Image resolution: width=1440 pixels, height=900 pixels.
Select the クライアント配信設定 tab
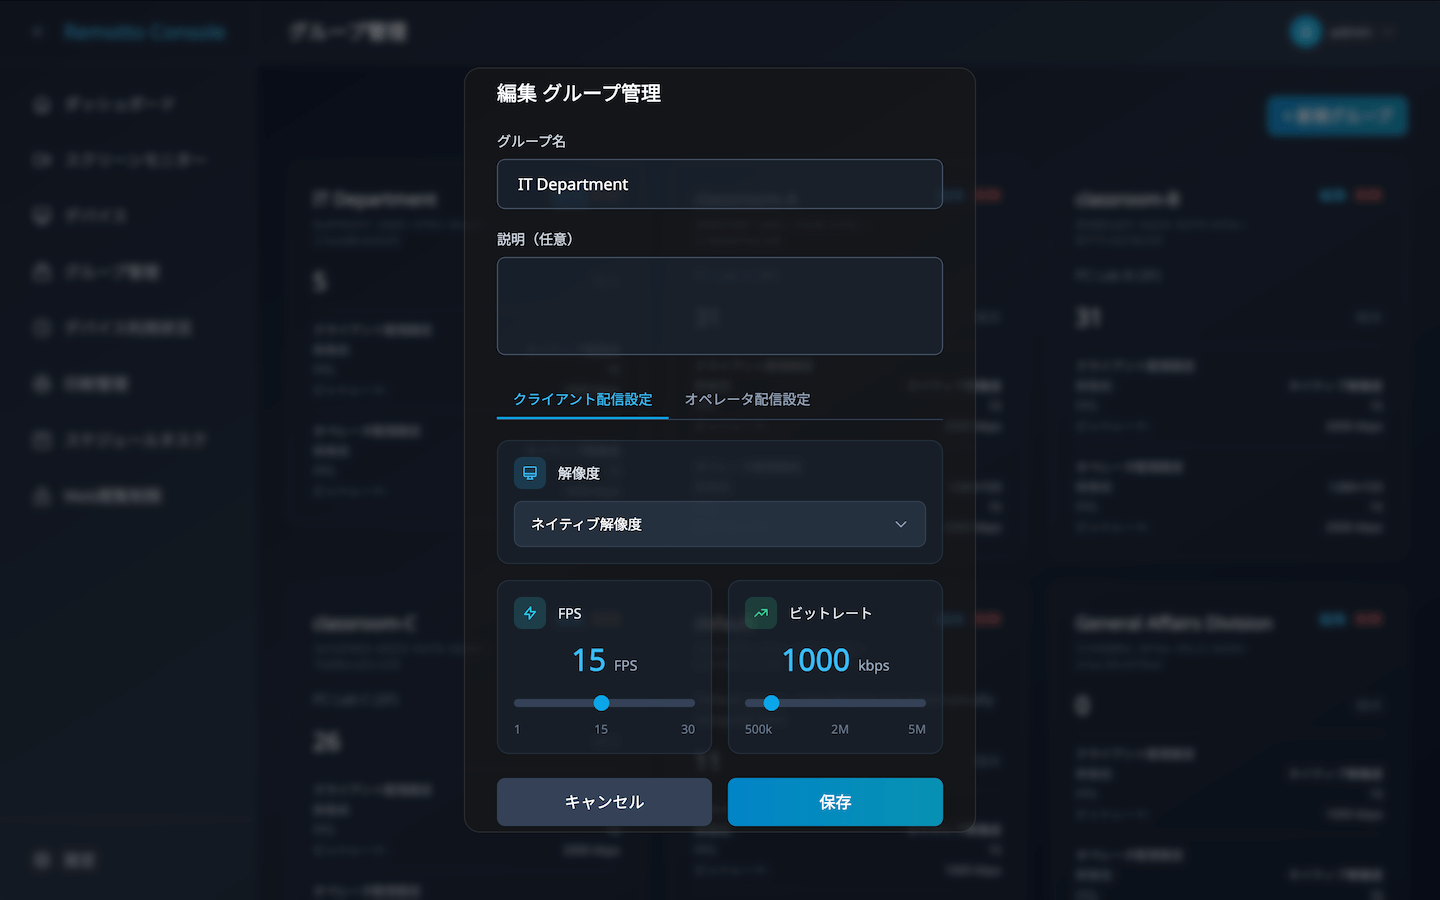(582, 399)
